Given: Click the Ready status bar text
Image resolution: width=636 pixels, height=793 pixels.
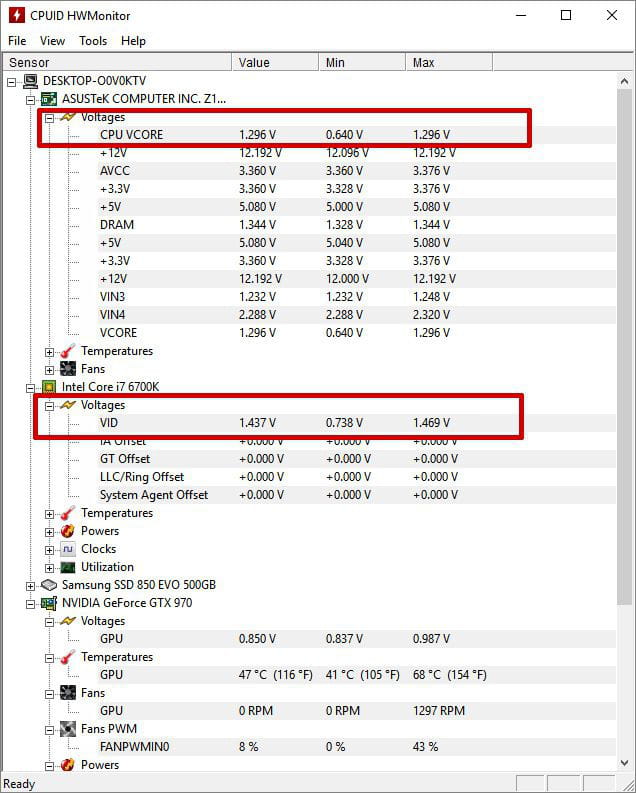Looking at the screenshot, I should (x=19, y=784).
